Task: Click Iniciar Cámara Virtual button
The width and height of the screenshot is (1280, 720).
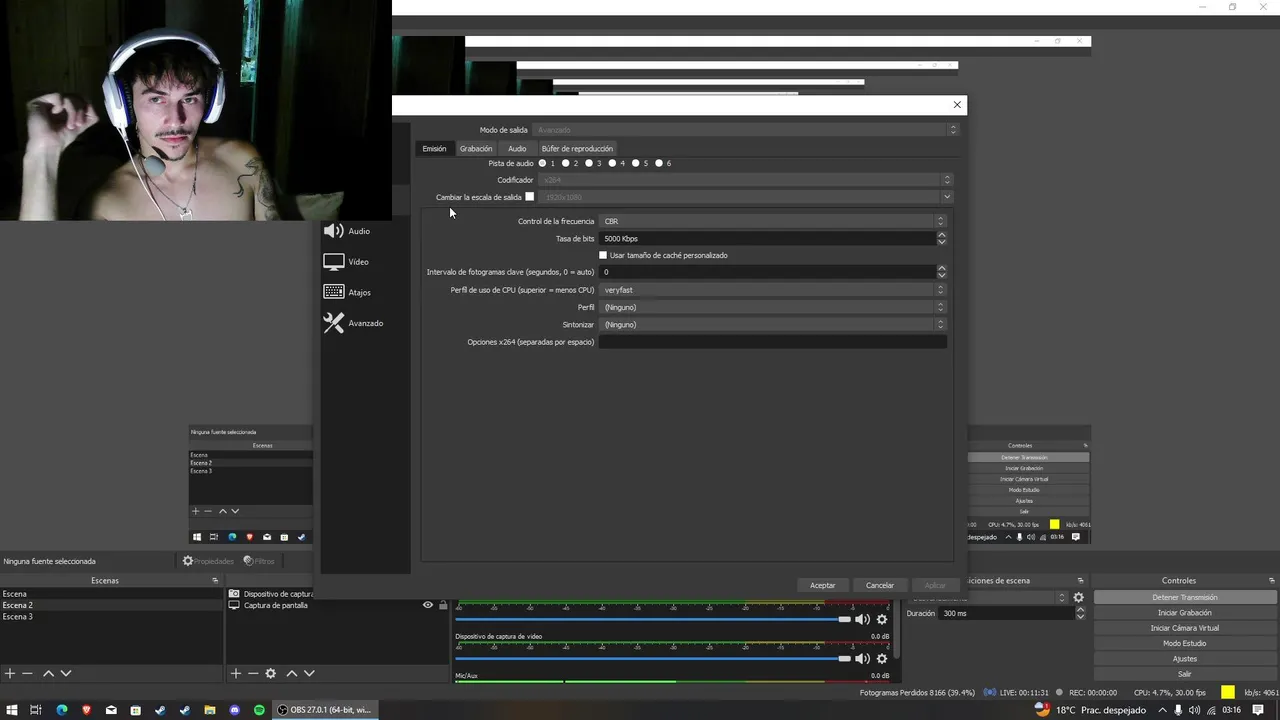Action: [1185, 628]
